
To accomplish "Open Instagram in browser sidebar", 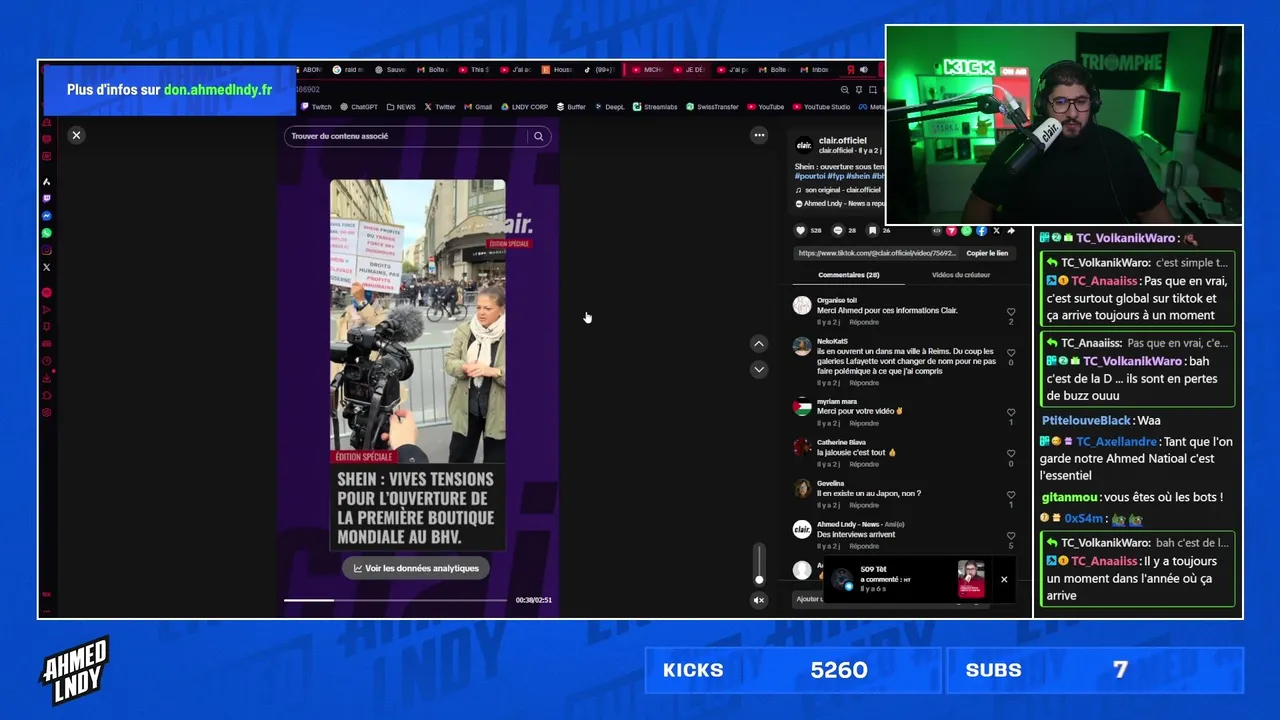I will point(46,250).
